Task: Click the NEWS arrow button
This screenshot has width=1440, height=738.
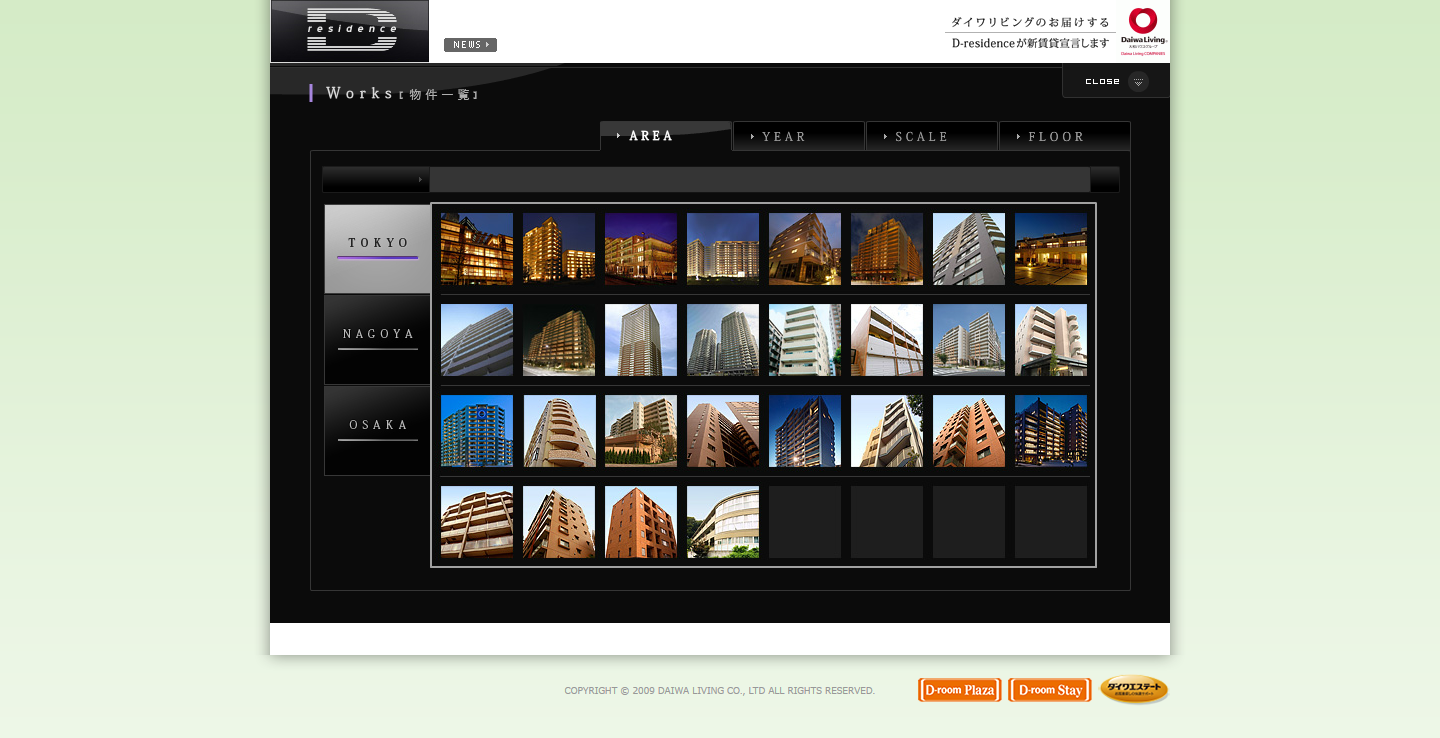Action: click(470, 45)
